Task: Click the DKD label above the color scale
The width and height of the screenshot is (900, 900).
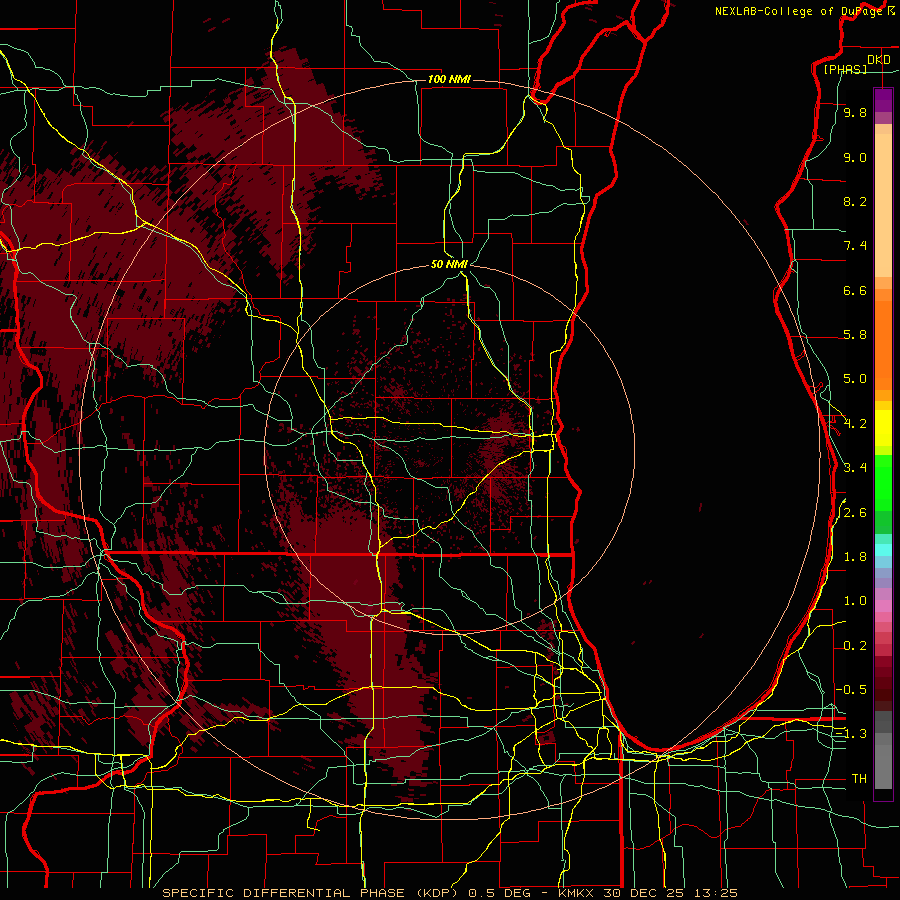Action: coord(879,59)
